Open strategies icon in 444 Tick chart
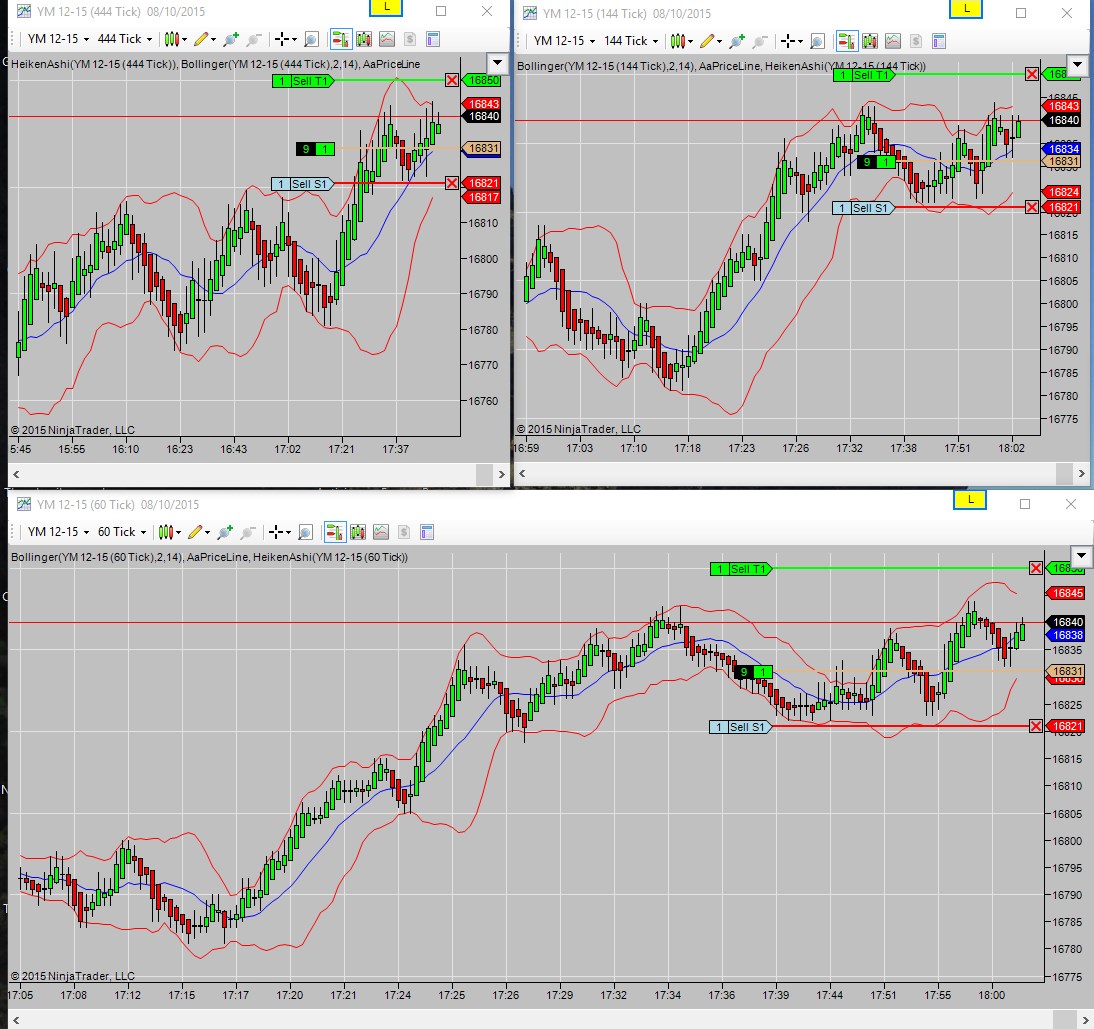This screenshot has width=1094, height=1029. (x=410, y=39)
